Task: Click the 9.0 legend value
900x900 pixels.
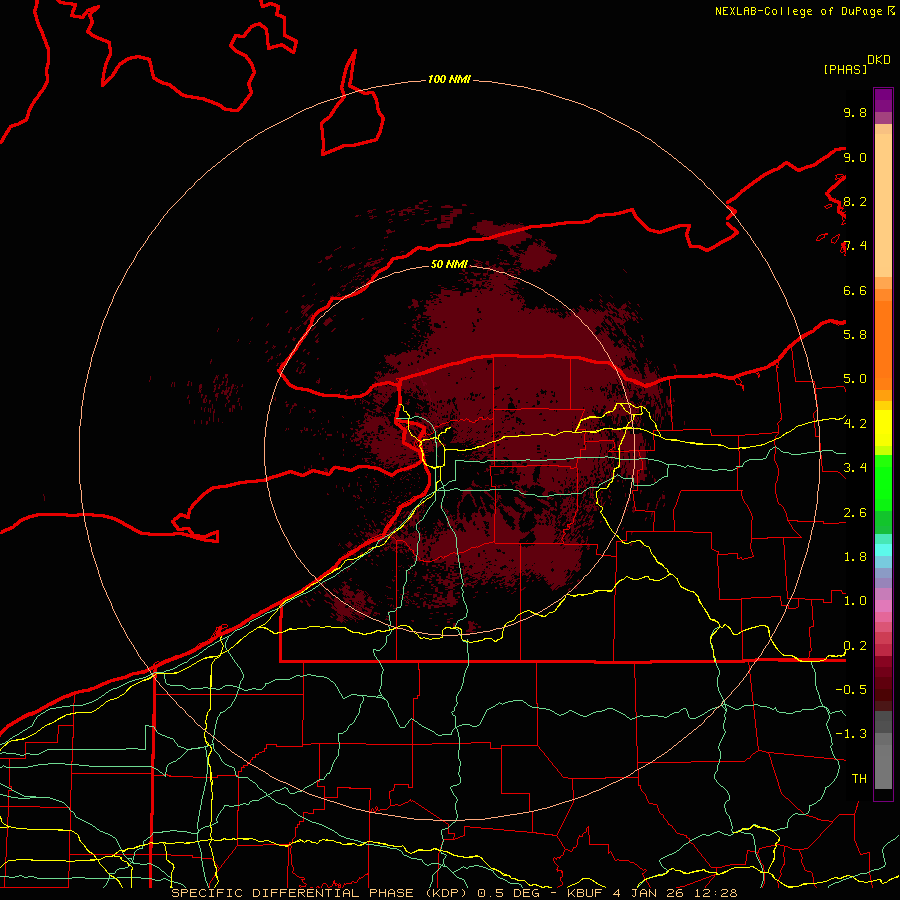Action: tap(855, 157)
